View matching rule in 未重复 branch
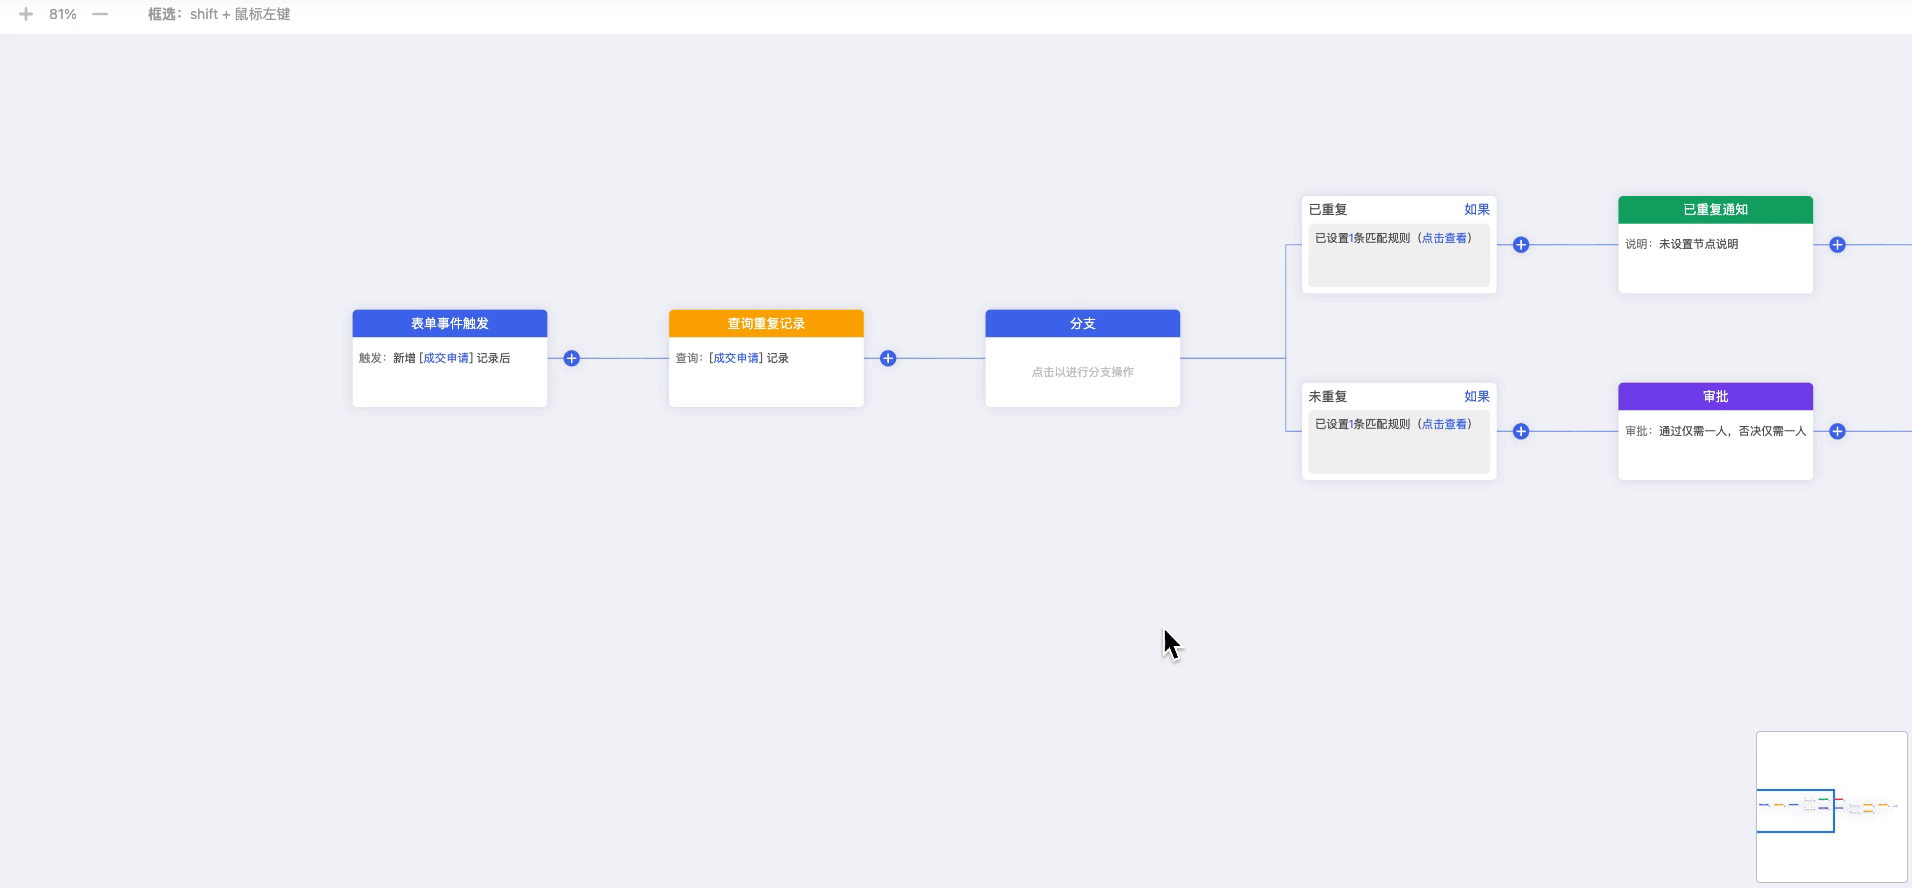Image resolution: width=1912 pixels, height=888 pixels. pyautogui.click(x=1445, y=424)
